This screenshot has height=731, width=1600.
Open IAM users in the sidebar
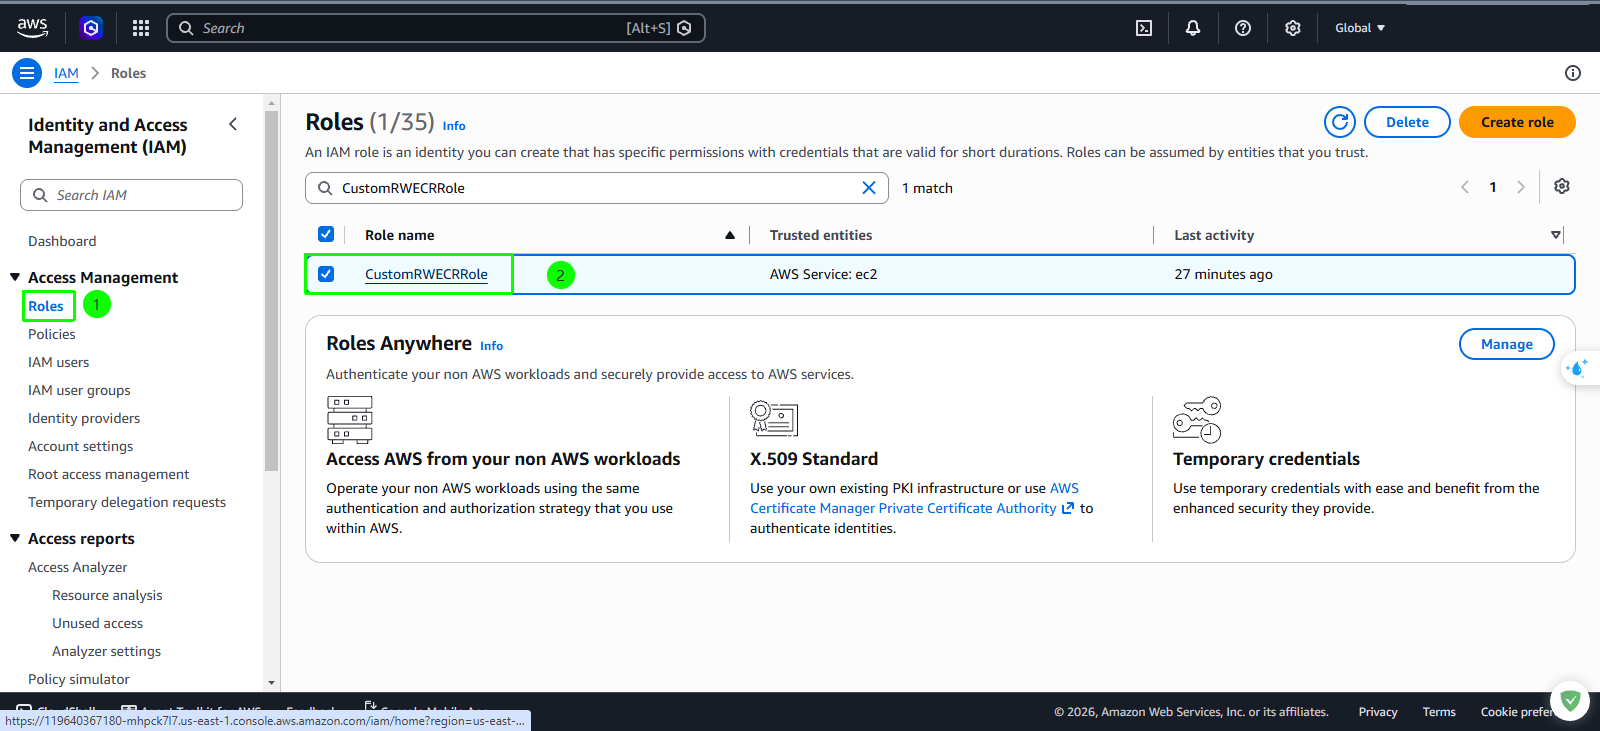(x=59, y=362)
